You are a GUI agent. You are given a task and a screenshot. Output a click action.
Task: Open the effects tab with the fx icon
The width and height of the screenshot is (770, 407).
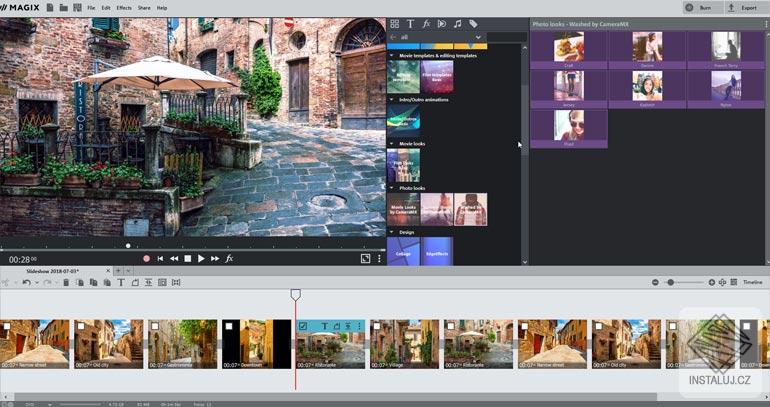(426, 24)
